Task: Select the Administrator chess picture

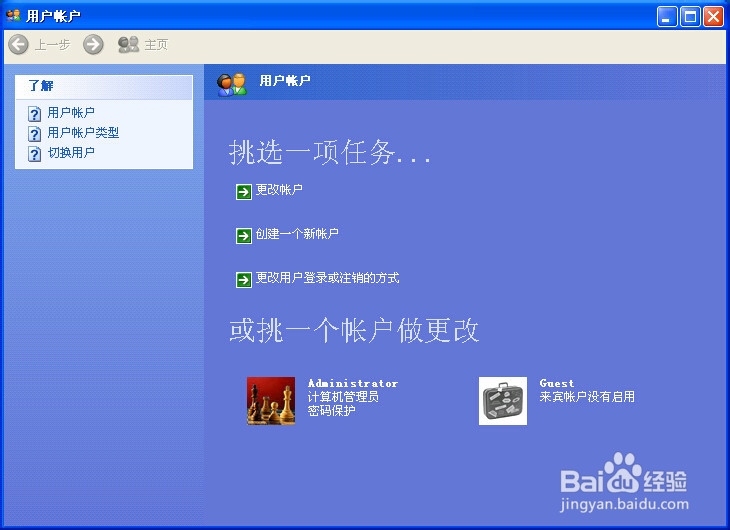Action: pyautogui.click(x=271, y=401)
